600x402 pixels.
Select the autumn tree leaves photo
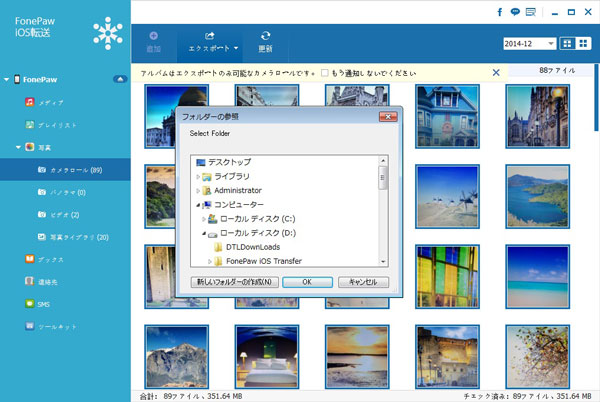click(537, 357)
